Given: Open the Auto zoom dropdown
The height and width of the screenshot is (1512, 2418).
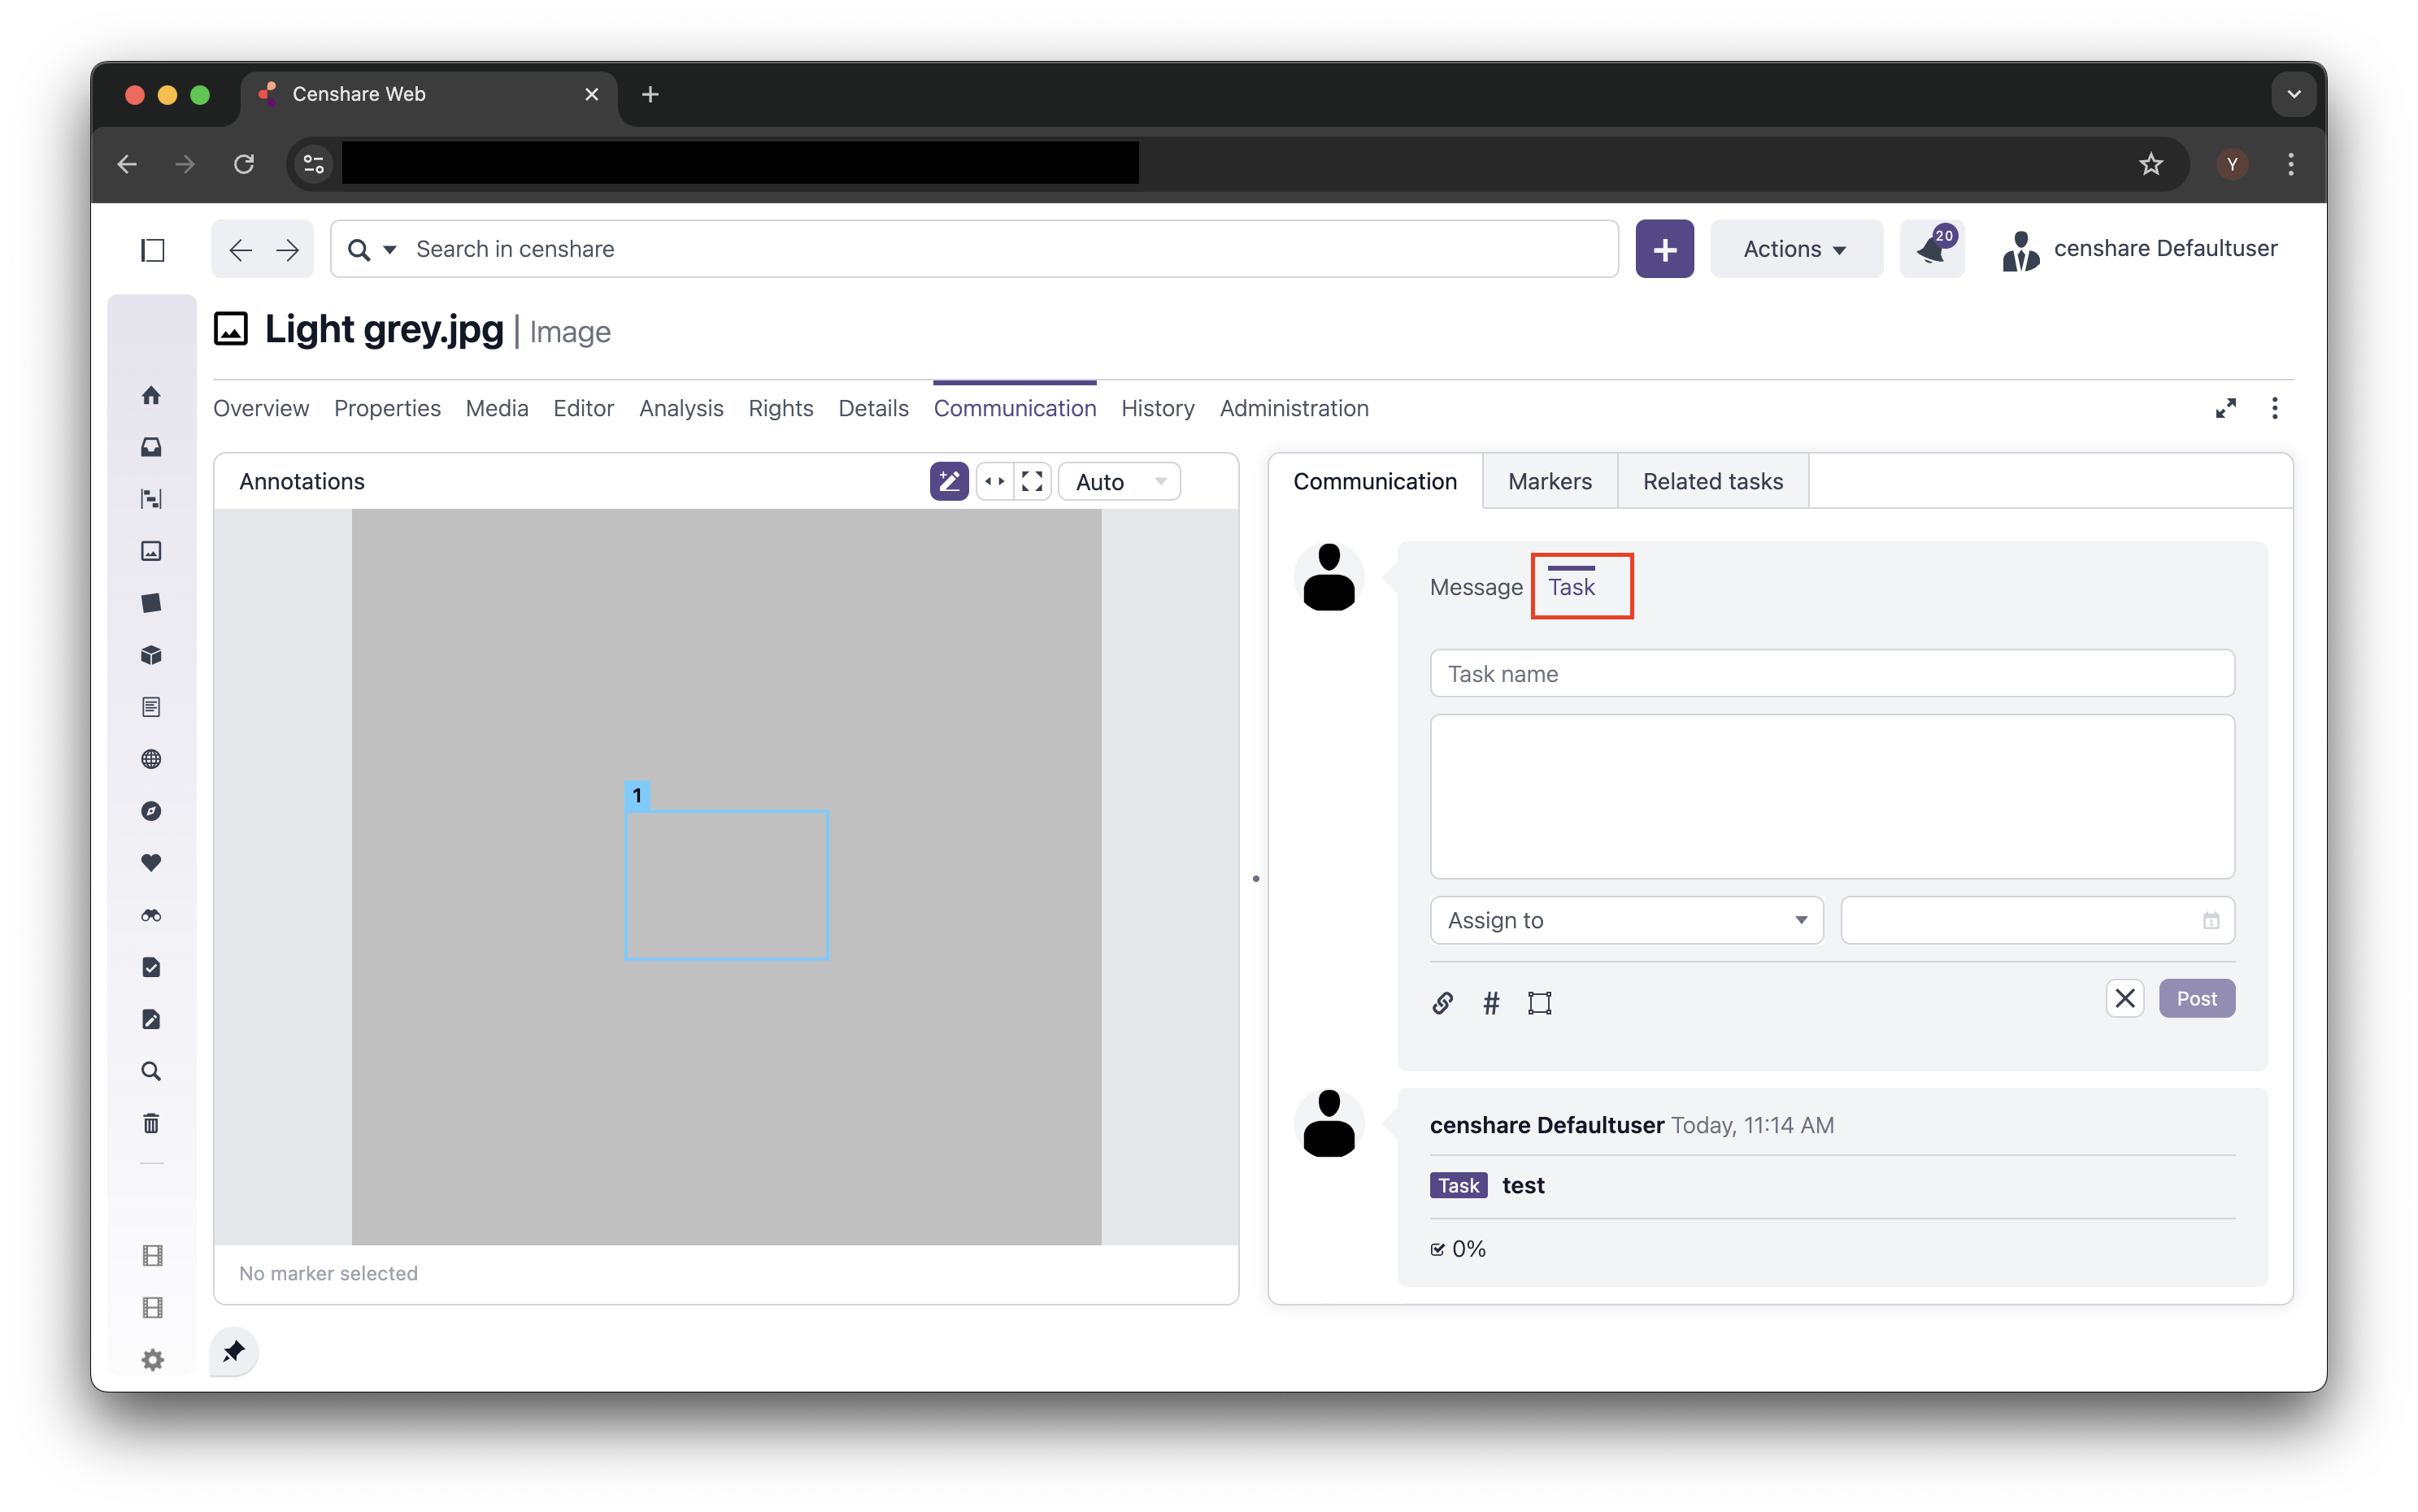Looking at the screenshot, I should pos(1118,481).
